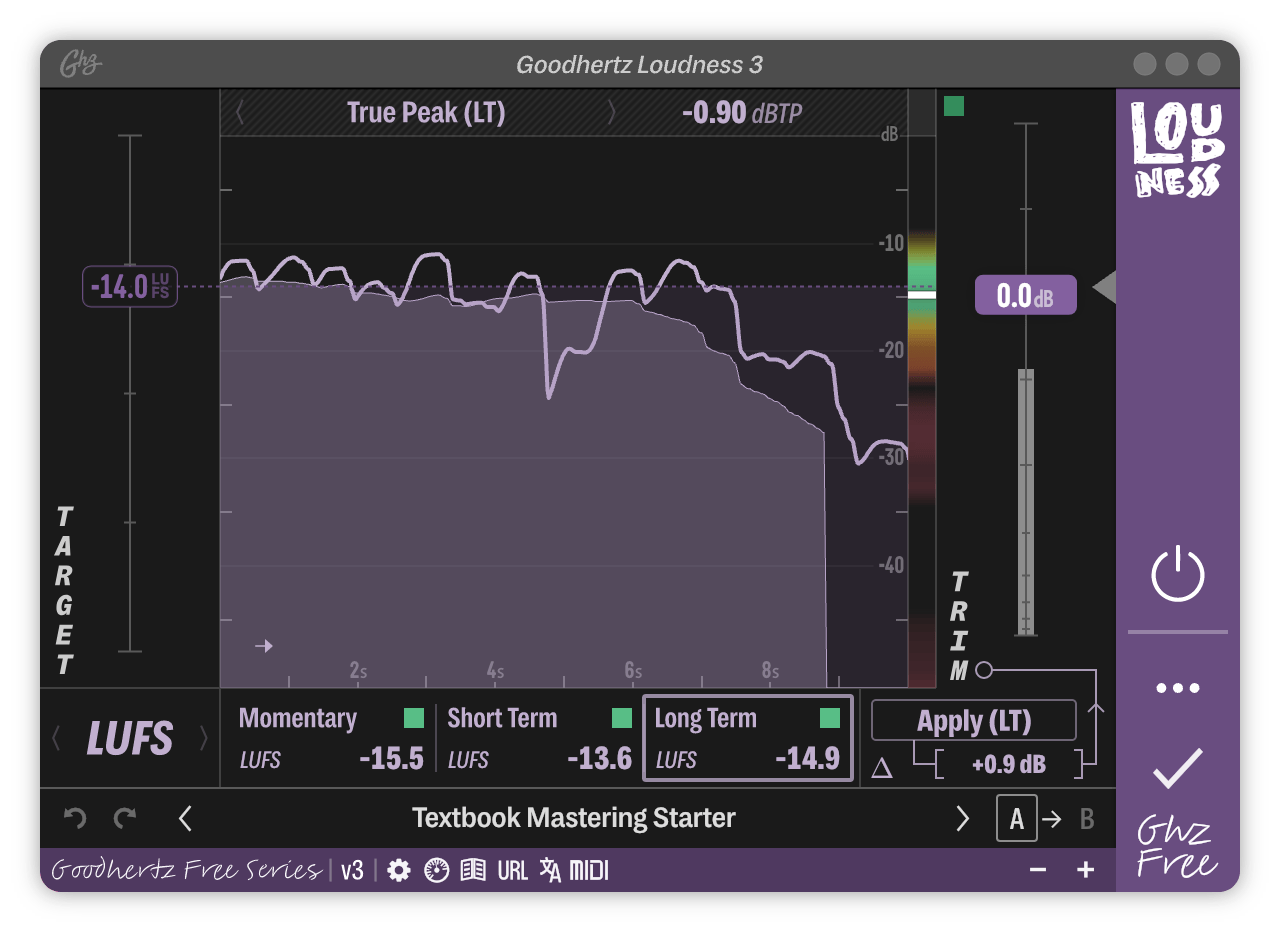
Task: Click the small arrow icon in the graph
Action: pyautogui.click(x=264, y=646)
